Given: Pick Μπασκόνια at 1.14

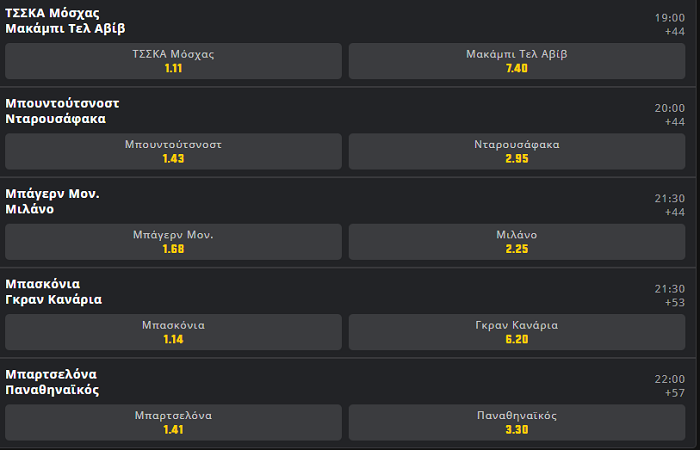Looking at the screenshot, I should click(173, 332).
